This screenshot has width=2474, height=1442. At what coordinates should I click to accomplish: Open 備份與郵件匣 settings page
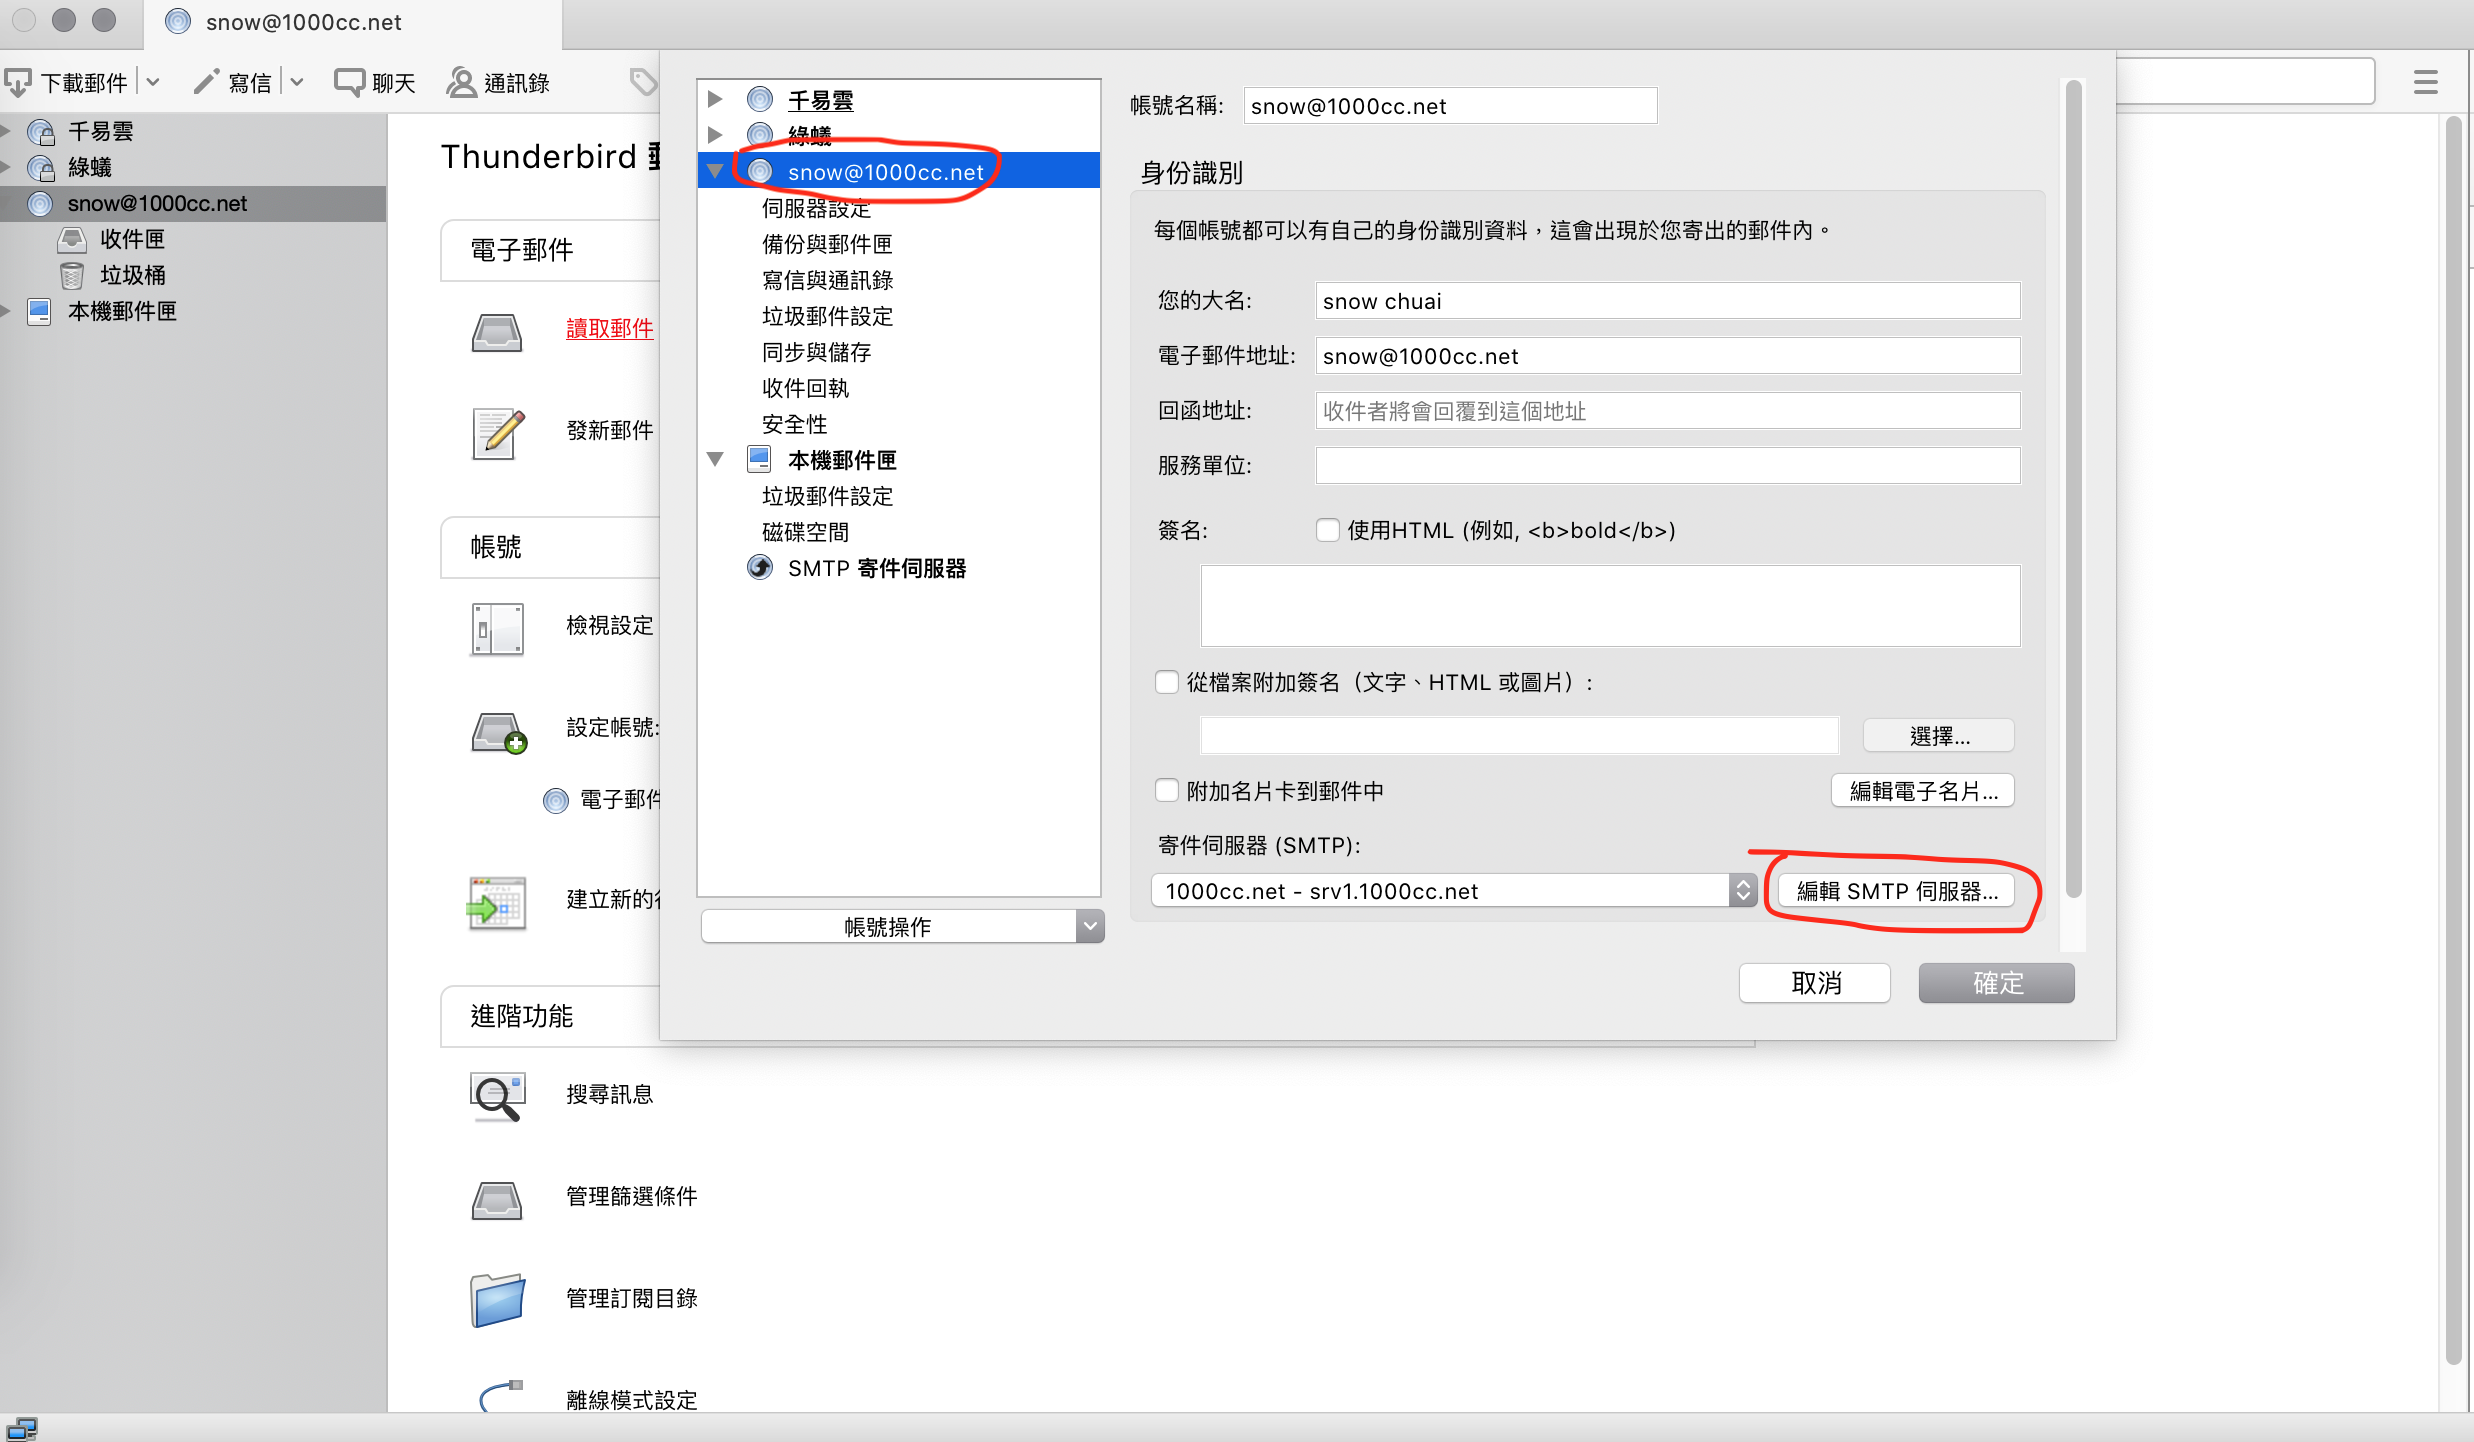[827, 244]
